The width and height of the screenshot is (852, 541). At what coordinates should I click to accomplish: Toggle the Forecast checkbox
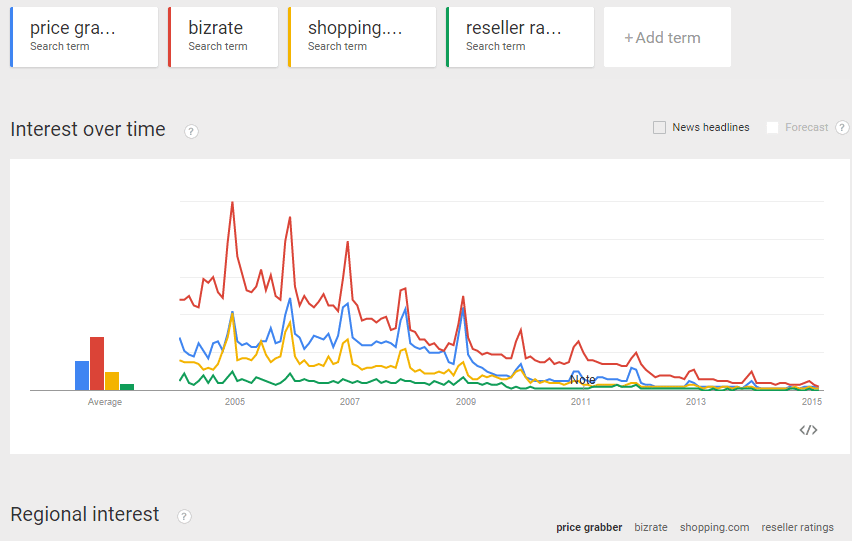point(772,127)
